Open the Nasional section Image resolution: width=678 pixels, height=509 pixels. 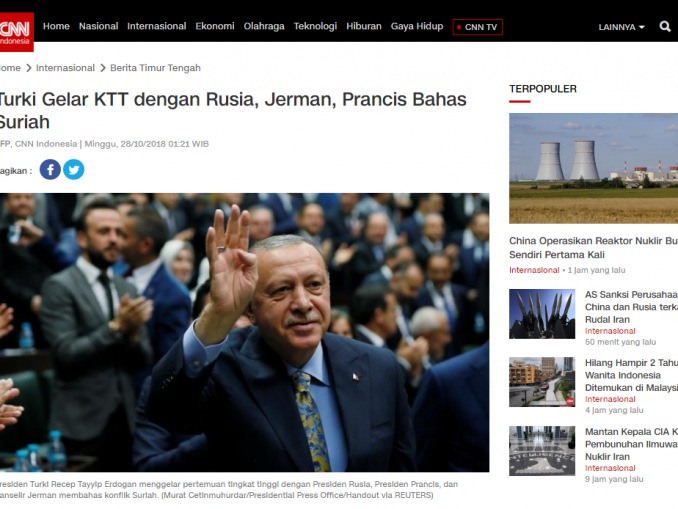[99, 26]
